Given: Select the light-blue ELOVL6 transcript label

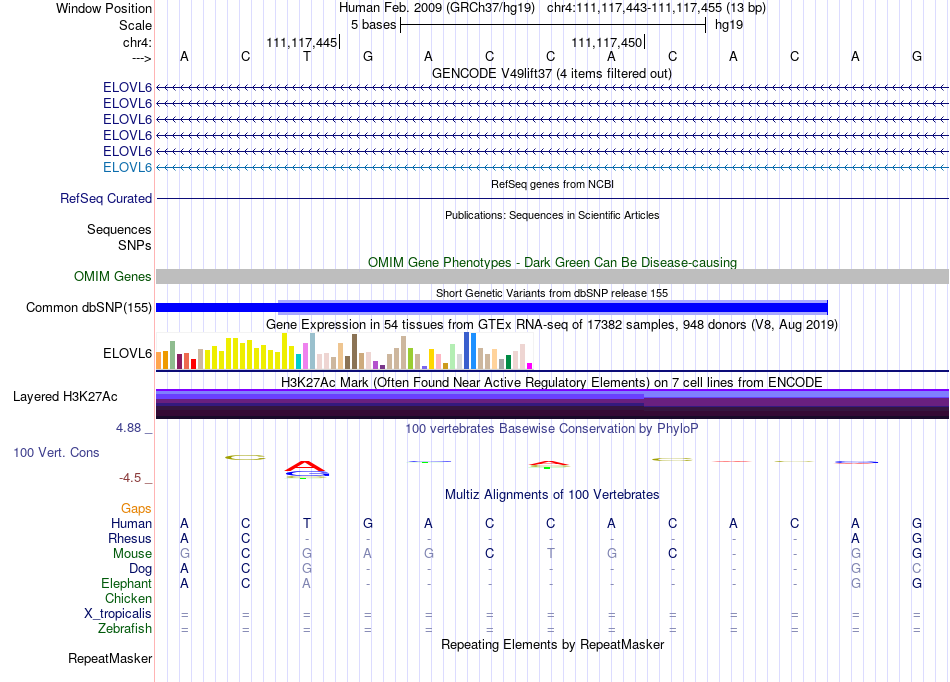Looking at the screenshot, I should [127, 167].
